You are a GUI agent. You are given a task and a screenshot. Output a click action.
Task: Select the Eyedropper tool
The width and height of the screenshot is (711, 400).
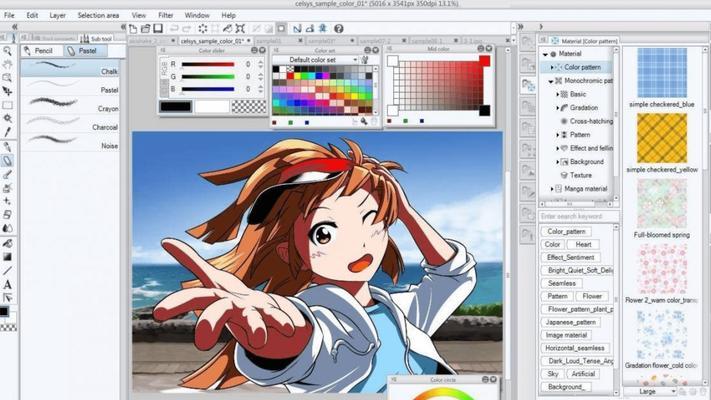coord(7,132)
